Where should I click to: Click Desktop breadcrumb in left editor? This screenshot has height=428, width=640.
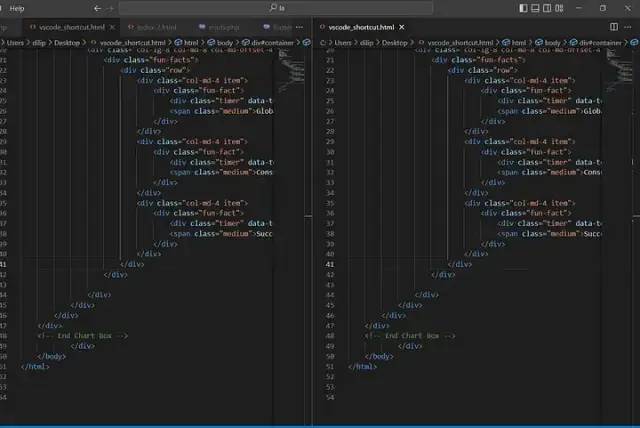pos(67,43)
